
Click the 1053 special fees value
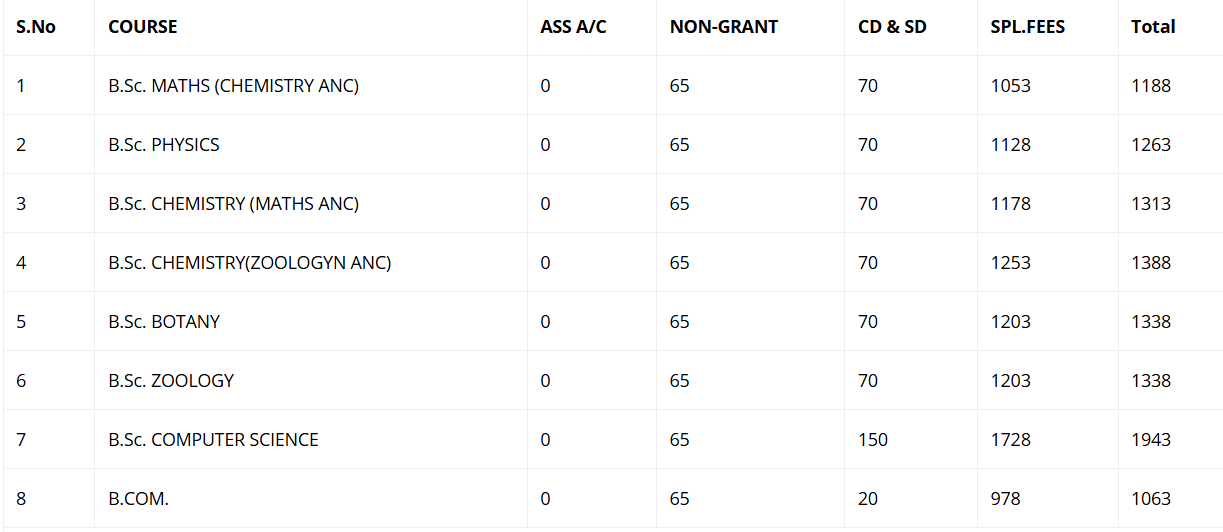(1011, 86)
